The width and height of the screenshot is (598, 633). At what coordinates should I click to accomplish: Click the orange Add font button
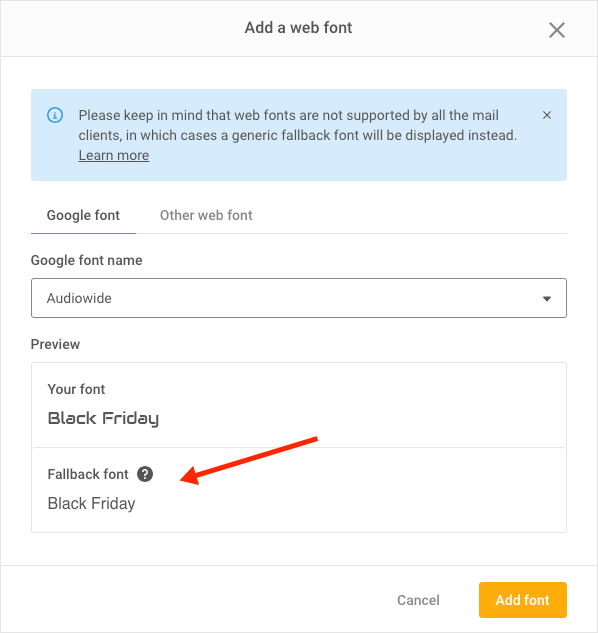tap(523, 600)
